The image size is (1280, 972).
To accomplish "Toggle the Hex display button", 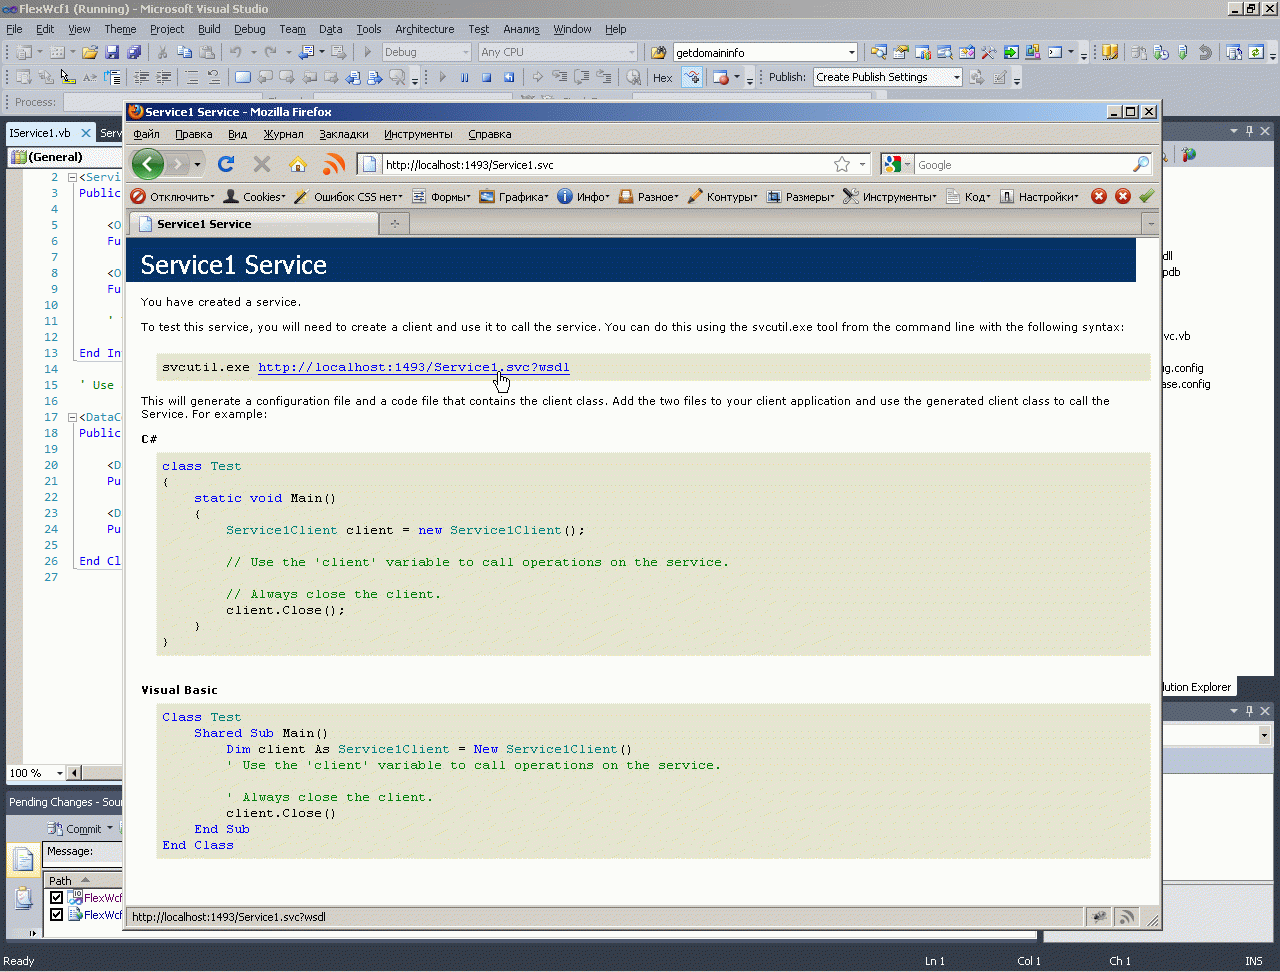I will (x=663, y=77).
